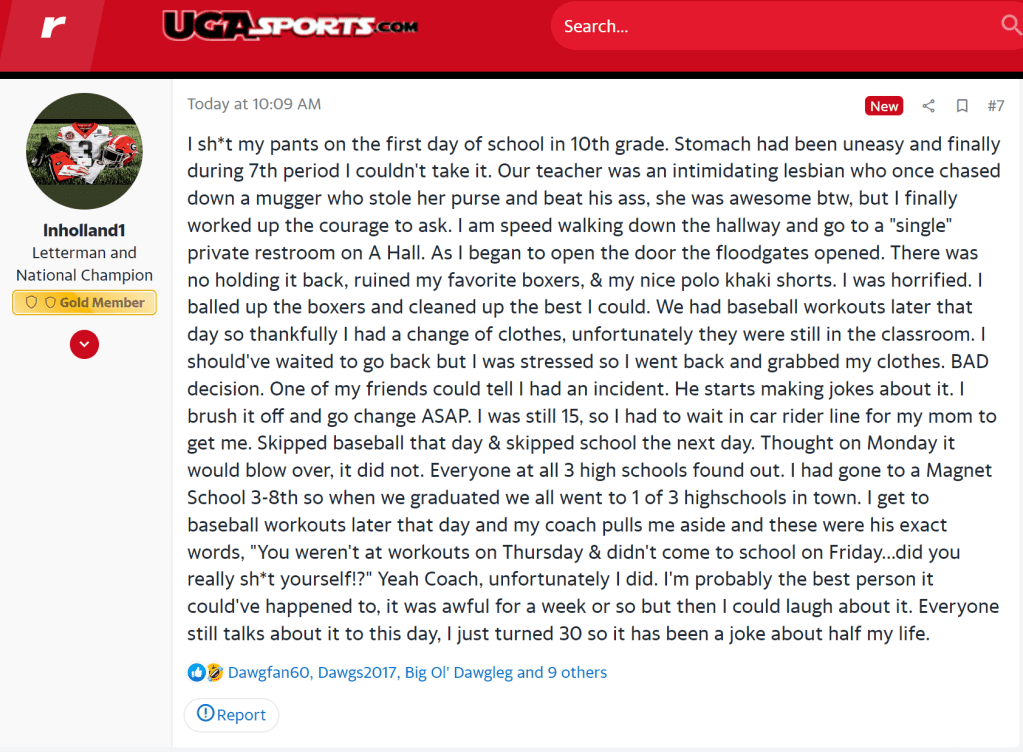The width and height of the screenshot is (1023, 752).
Task: Type in the Search field
Action: (x=770, y=27)
